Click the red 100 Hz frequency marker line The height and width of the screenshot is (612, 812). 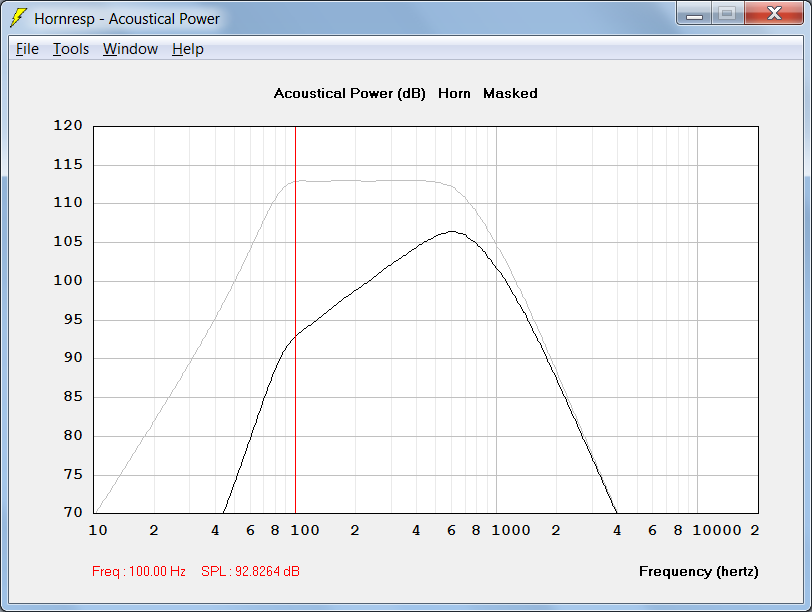pyautogui.click(x=295, y=320)
